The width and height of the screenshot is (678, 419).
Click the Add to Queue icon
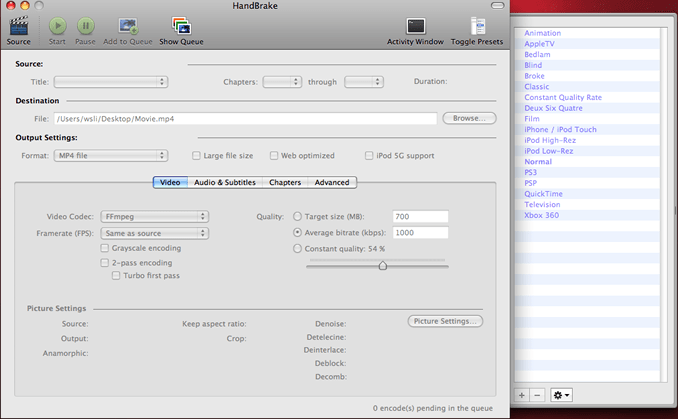point(128,26)
